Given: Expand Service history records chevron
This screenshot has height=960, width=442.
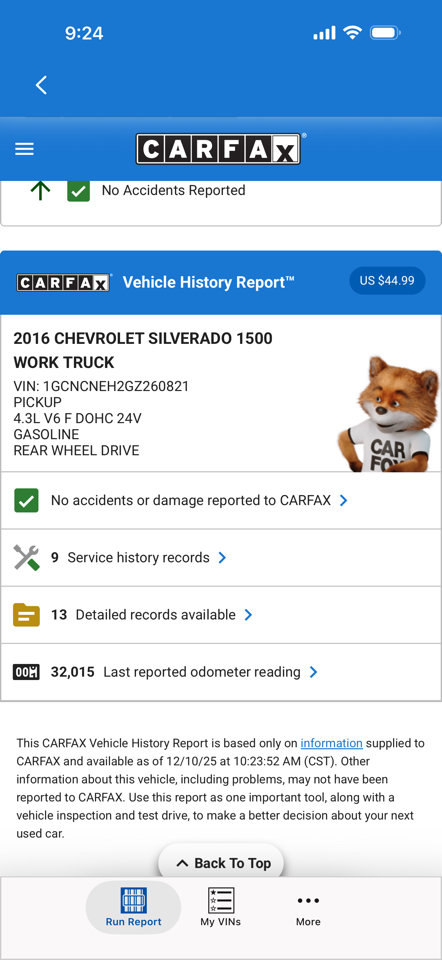Looking at the screenshot, I should tap(222, 558).
